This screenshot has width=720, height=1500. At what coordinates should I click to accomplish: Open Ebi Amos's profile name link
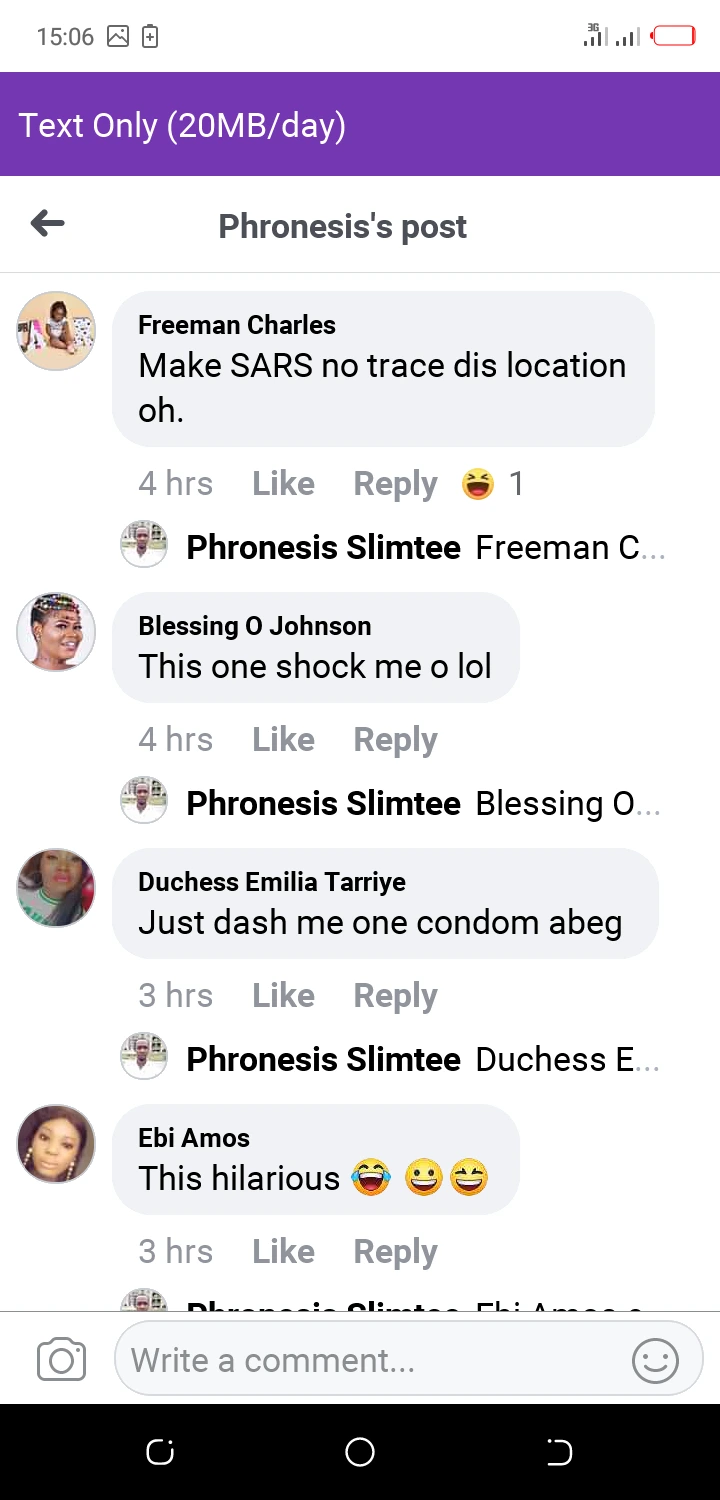[x=194, y=1138]
